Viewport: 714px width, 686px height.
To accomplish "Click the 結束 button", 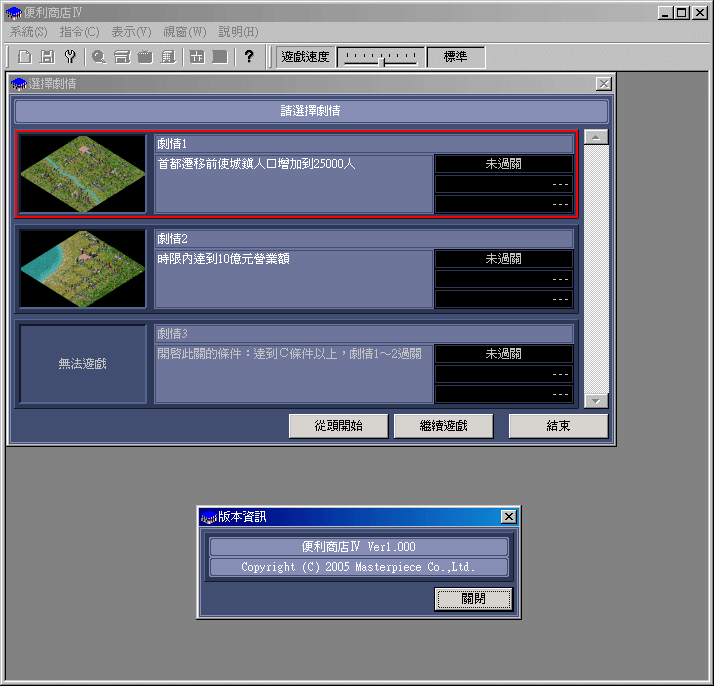I will (558, 426).
